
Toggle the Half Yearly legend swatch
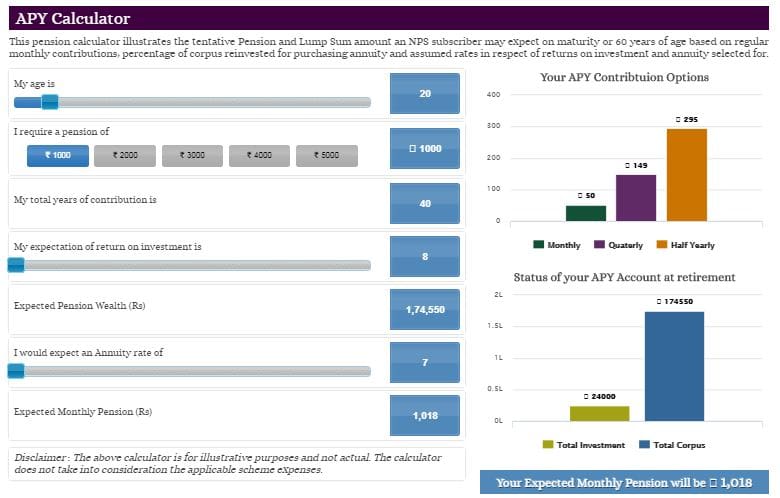point(663,245)
